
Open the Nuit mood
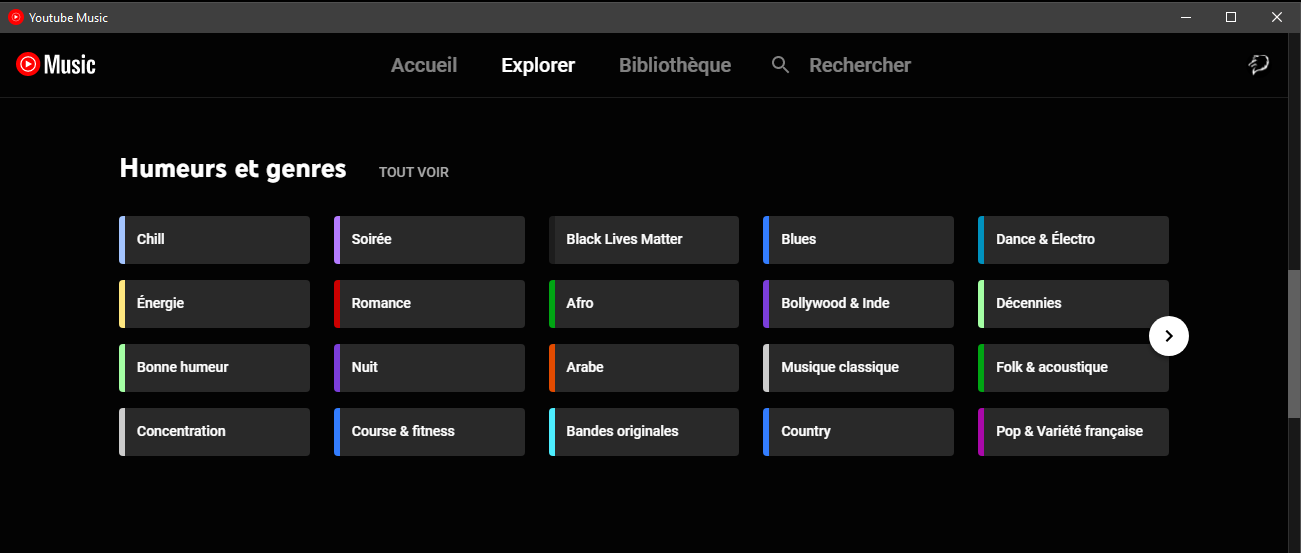point(429,368)
